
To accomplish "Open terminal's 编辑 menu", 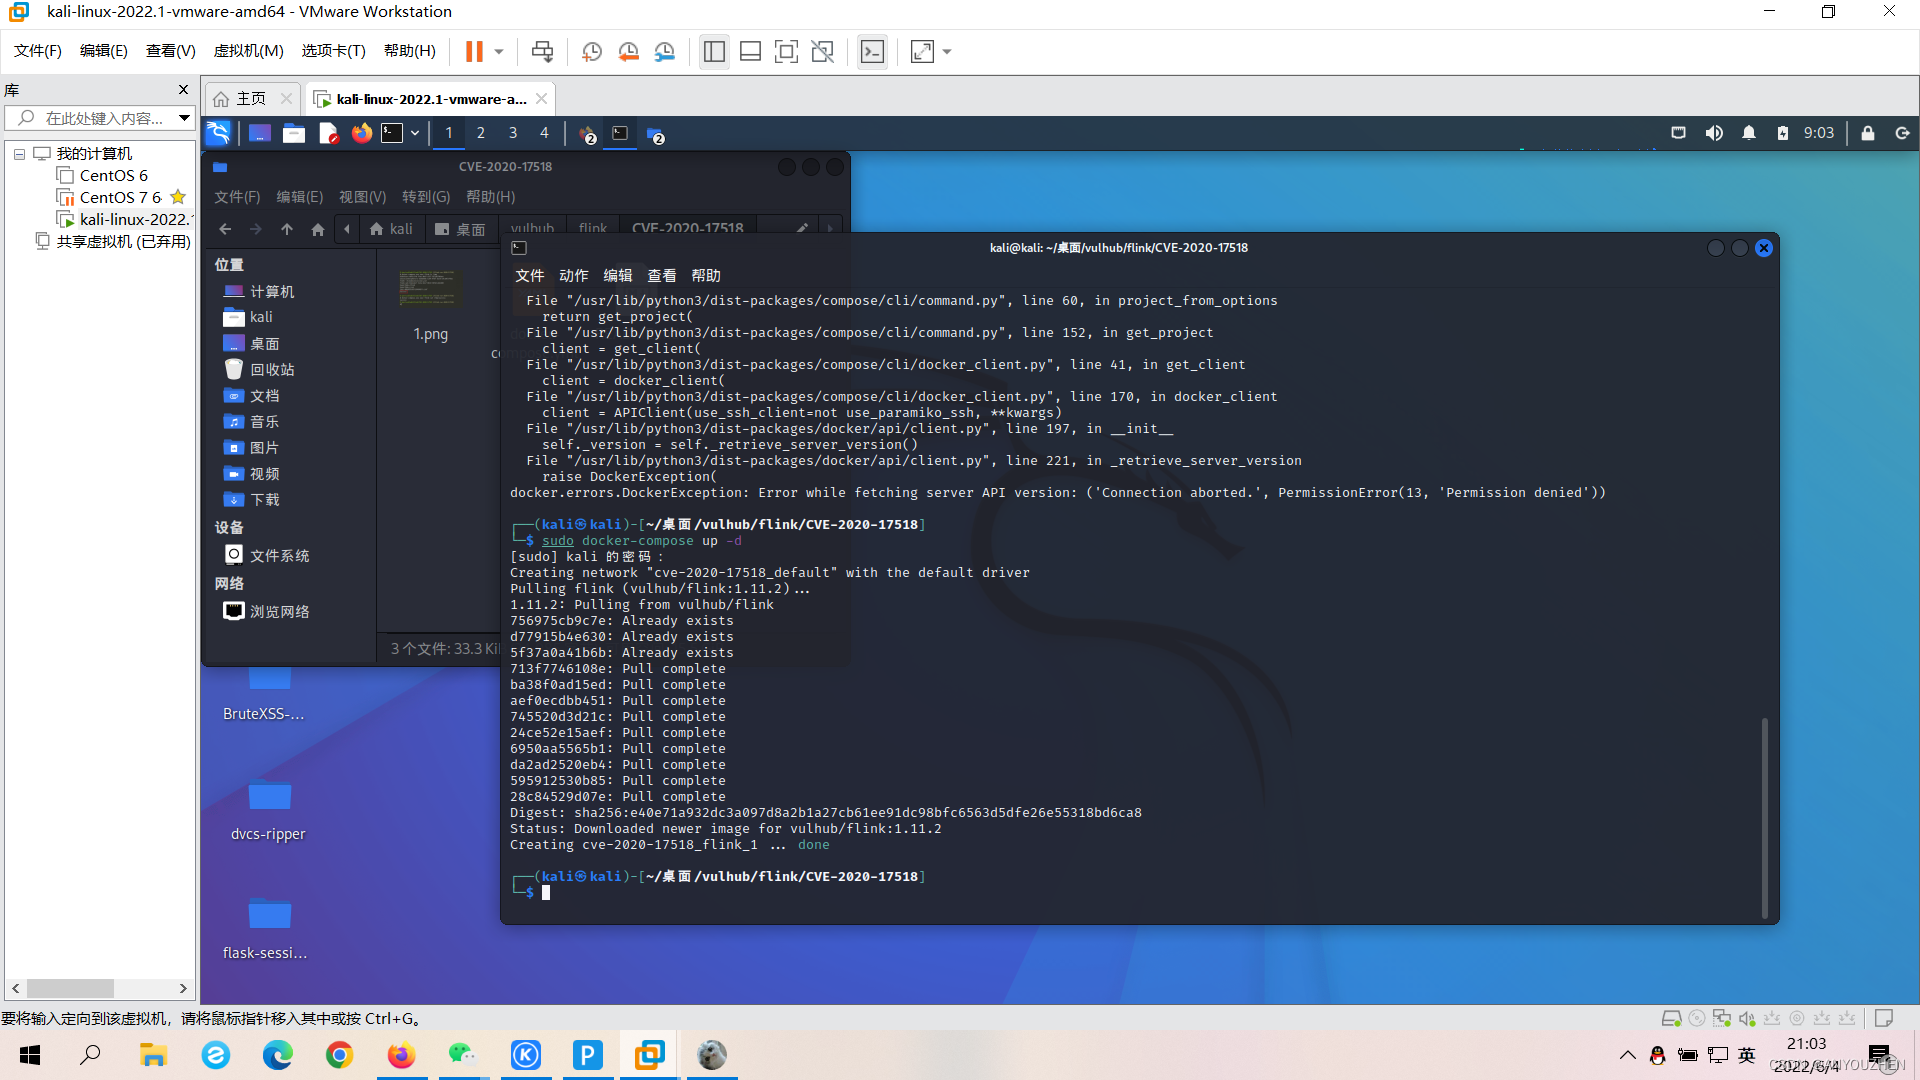I will 617,275.
